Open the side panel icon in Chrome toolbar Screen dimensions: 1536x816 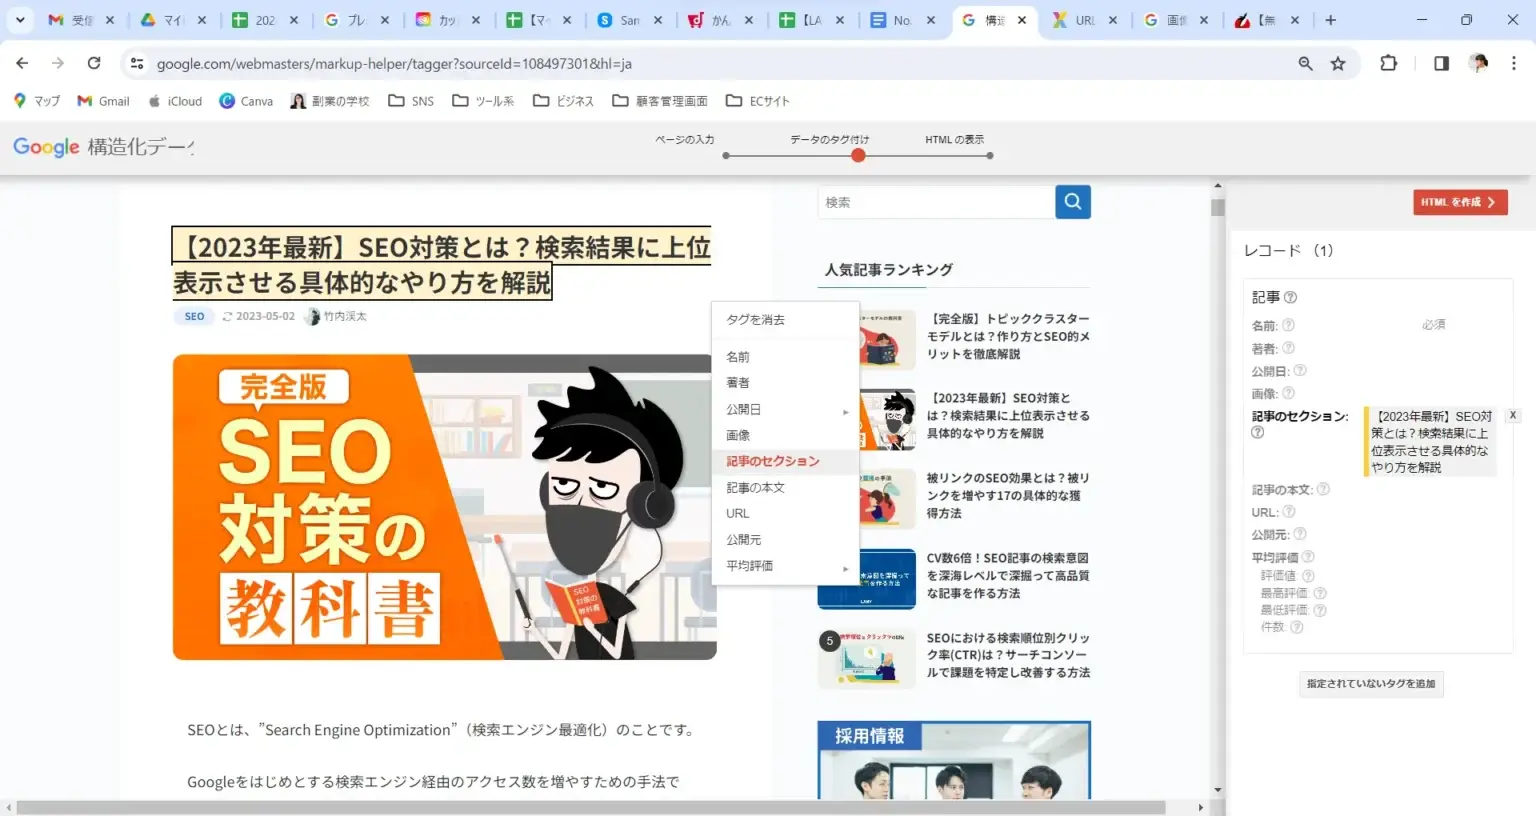pos(1440,62)
